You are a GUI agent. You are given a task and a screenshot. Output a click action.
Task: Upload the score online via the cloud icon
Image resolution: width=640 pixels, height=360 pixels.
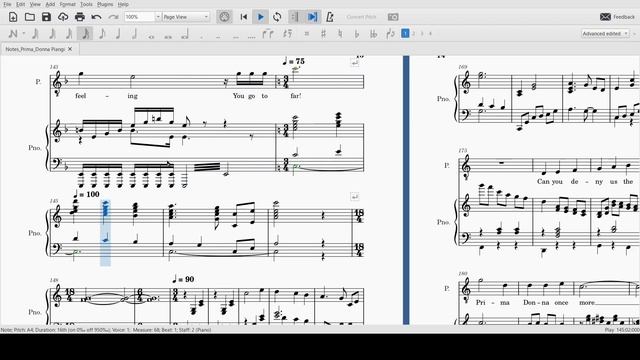(x=63, y=17)
